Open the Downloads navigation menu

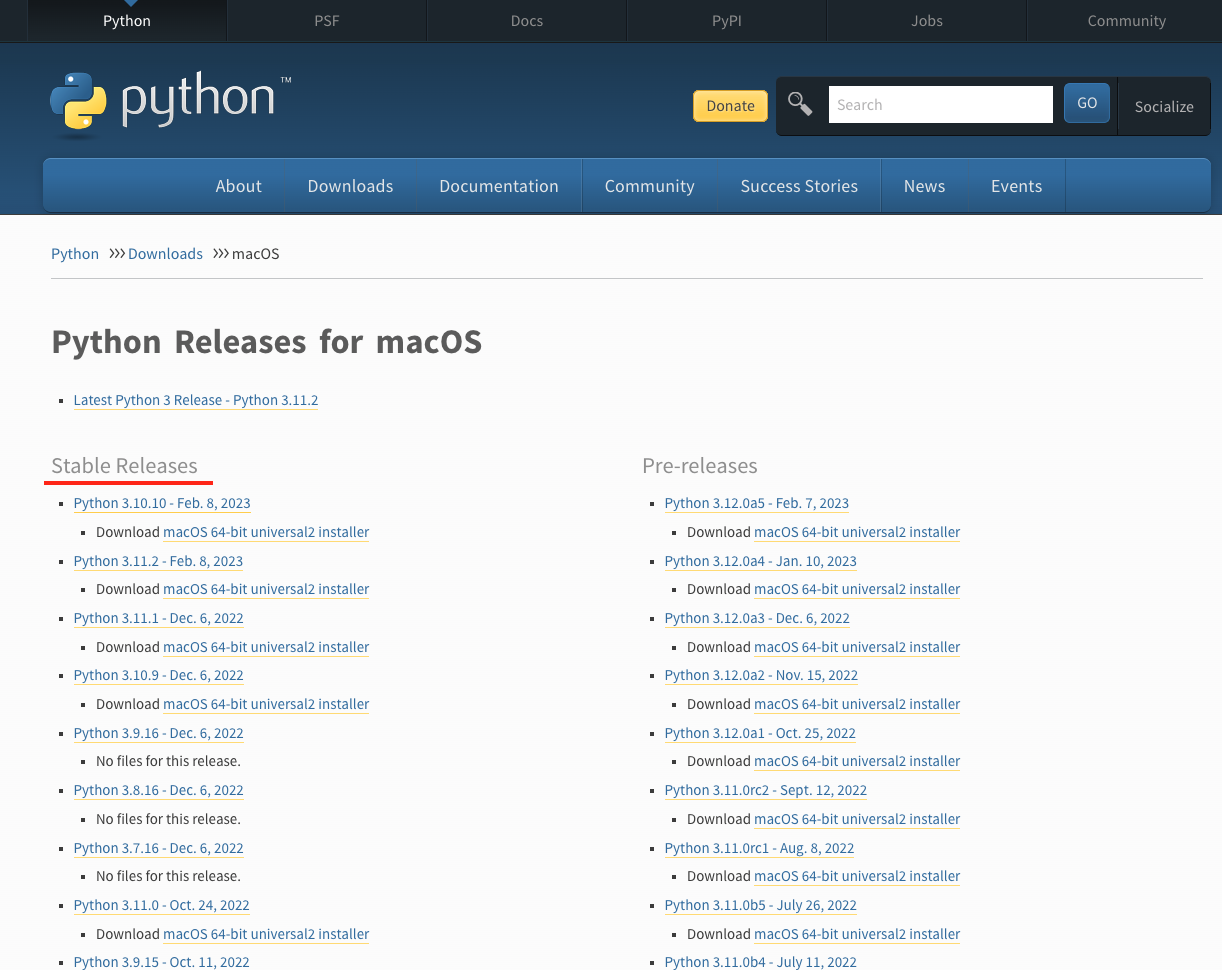pyautogui.click(x=350, y=186)
